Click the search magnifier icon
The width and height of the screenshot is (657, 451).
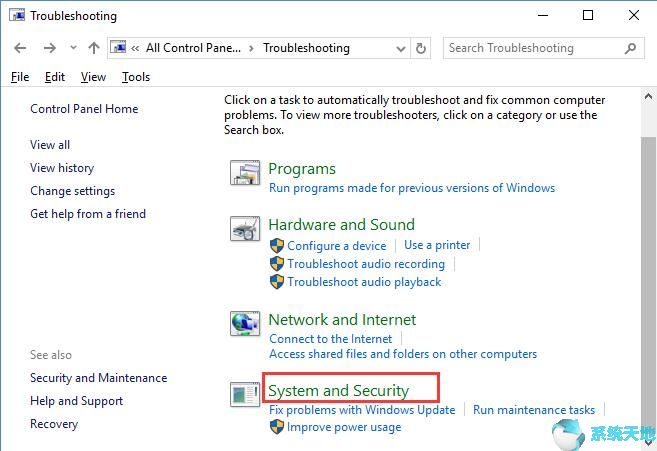[x=630, y=48]
